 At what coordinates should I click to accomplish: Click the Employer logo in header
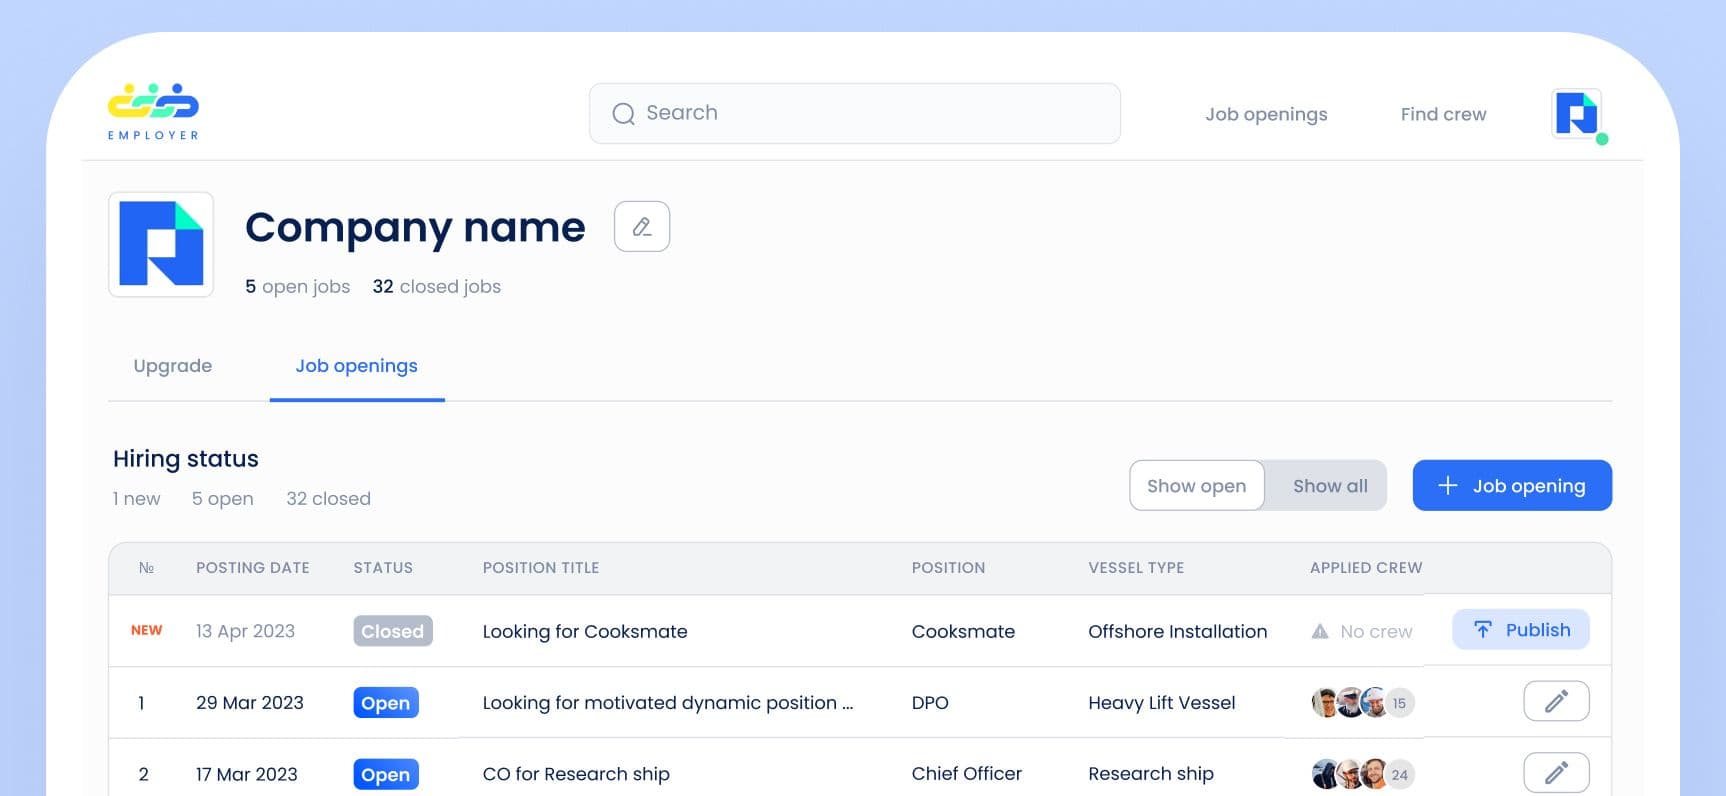(x=153, y=111)
